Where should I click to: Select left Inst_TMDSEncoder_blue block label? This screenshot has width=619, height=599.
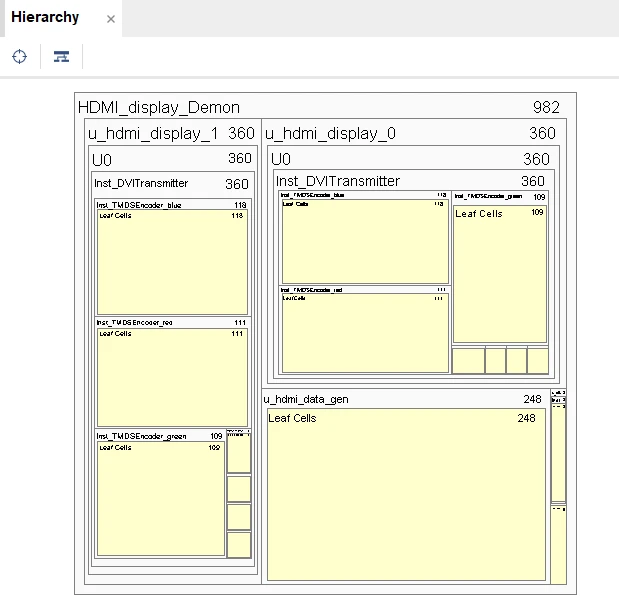click(139, 205)
